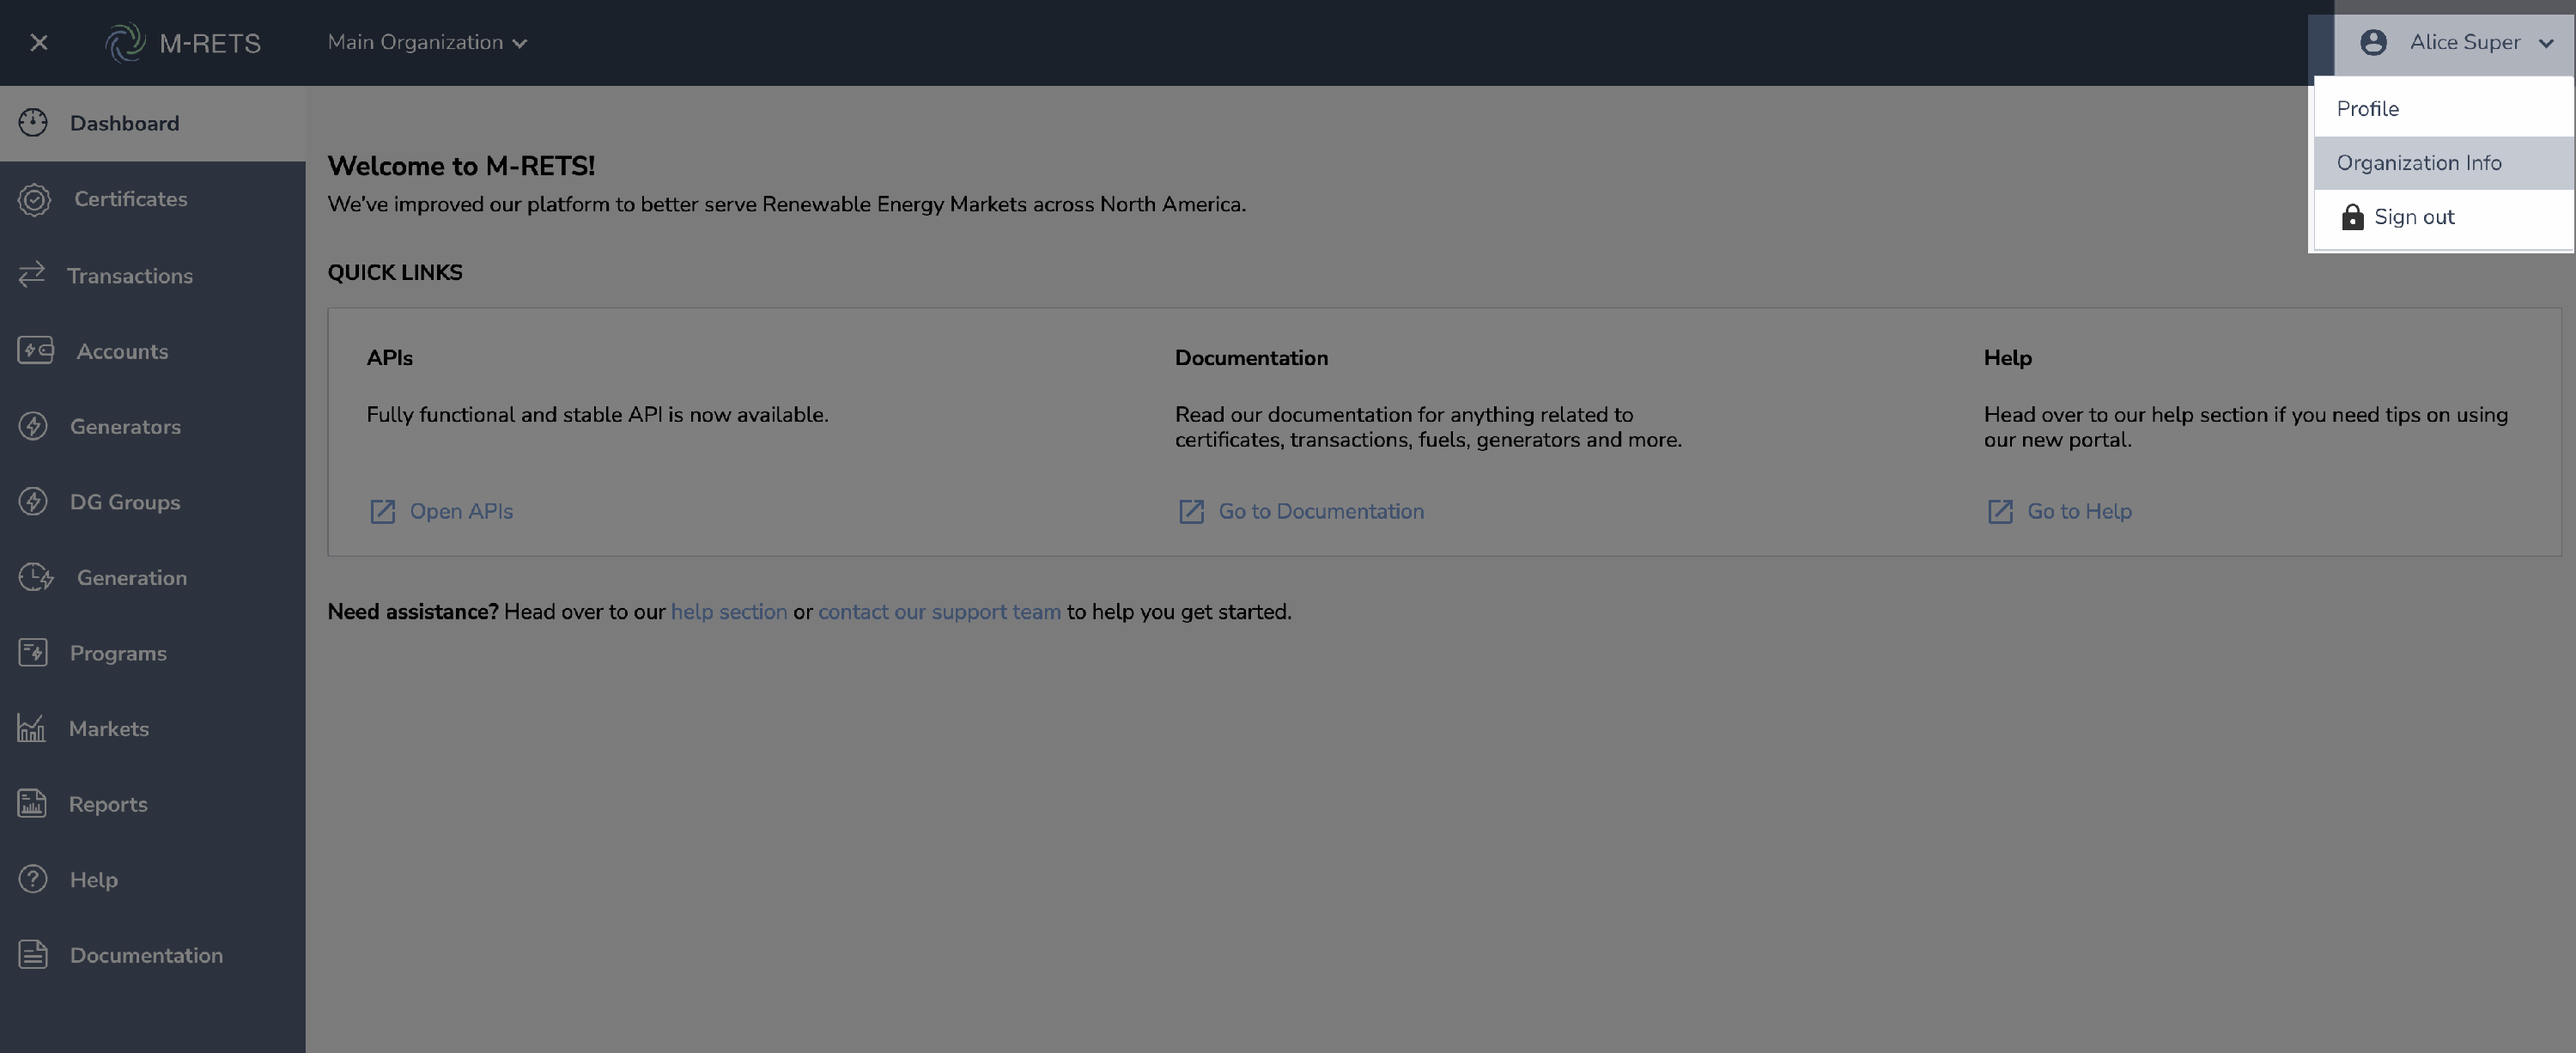This screenshot has width=2576, height=1053.
Task: Click the M-RETS swirl logo
Action: 126,42
